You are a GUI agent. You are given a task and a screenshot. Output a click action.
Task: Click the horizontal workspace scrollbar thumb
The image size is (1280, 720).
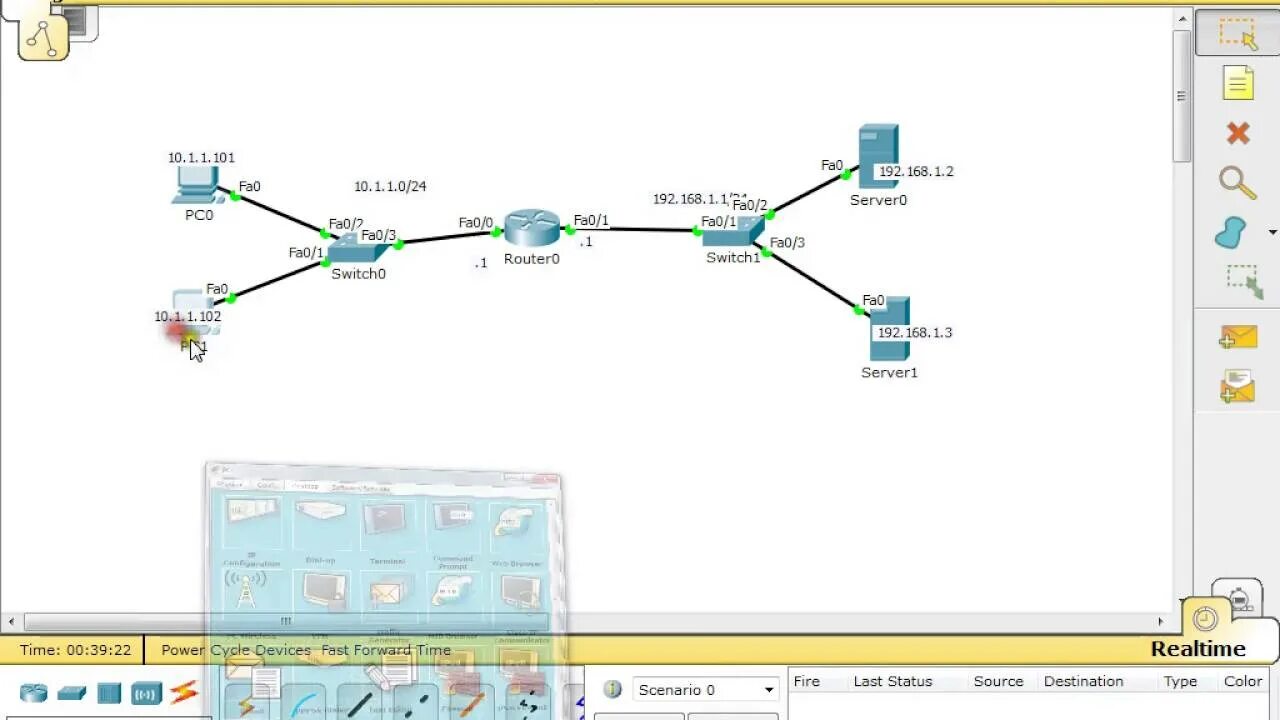pyautogui.click(x=286, y=621)
